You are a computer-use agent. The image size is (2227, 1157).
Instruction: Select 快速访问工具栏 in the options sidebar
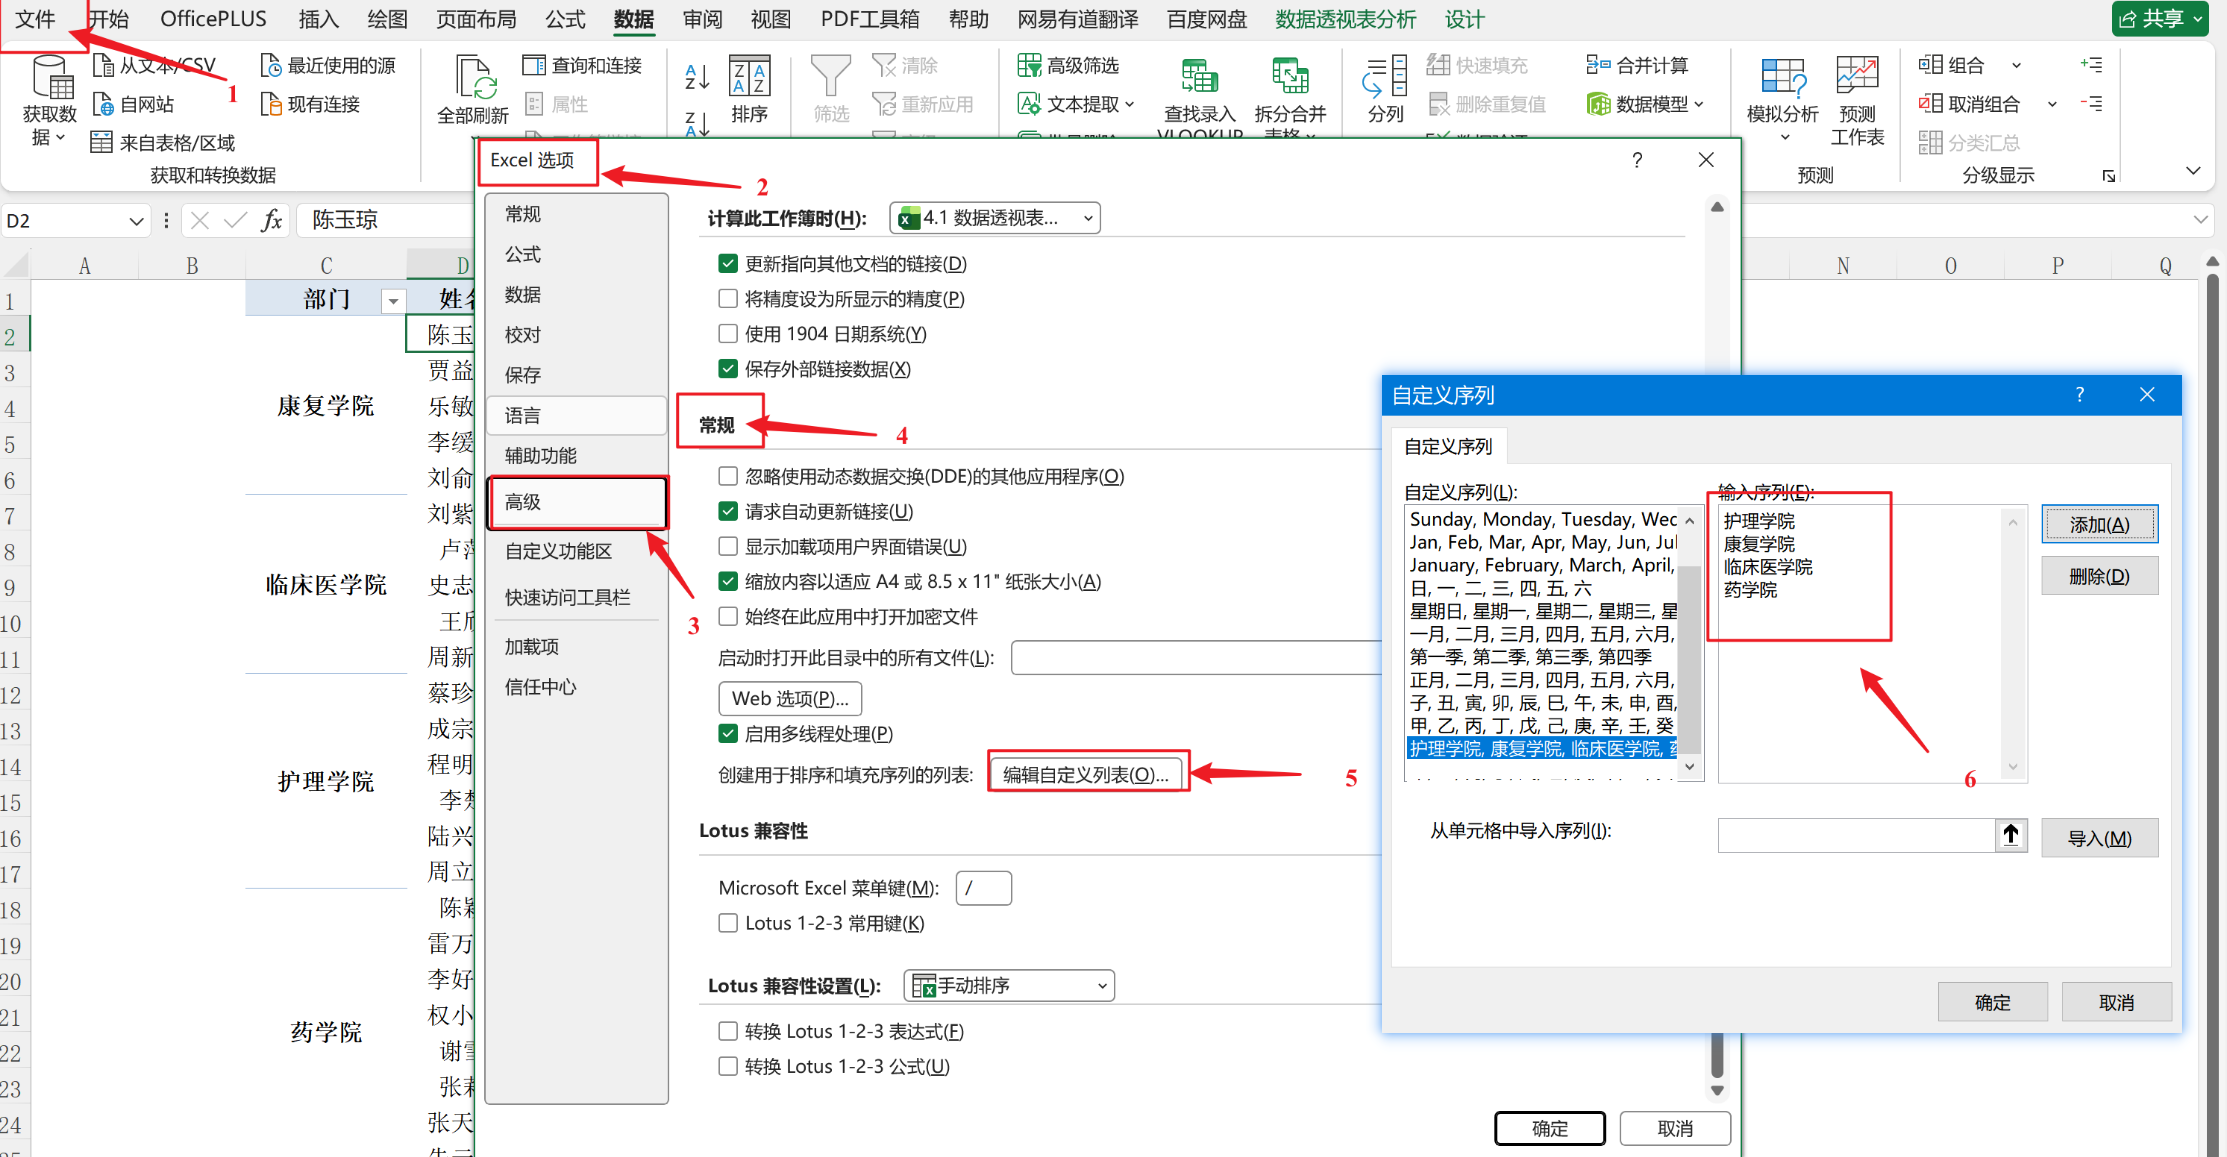pos(567,597)
